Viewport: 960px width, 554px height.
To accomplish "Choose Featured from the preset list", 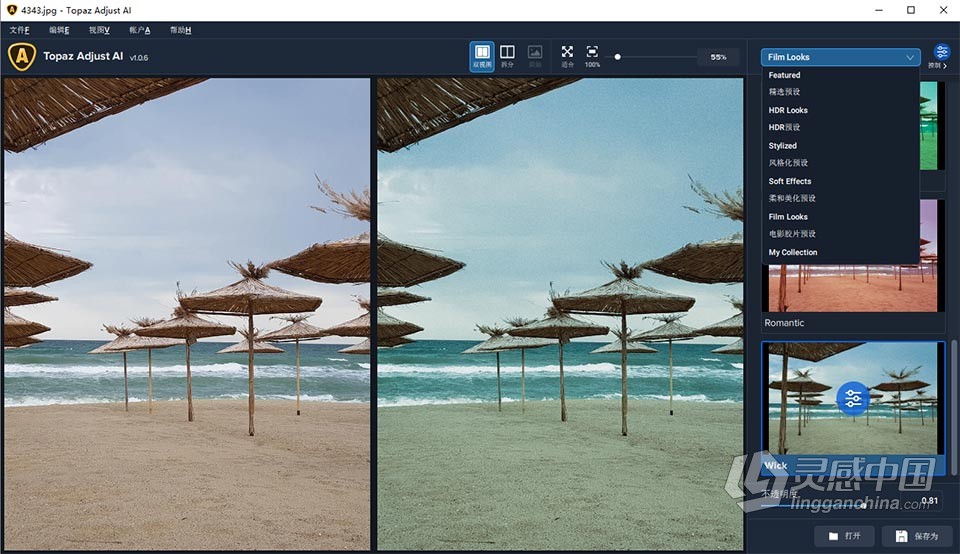I will click(785, 75).
